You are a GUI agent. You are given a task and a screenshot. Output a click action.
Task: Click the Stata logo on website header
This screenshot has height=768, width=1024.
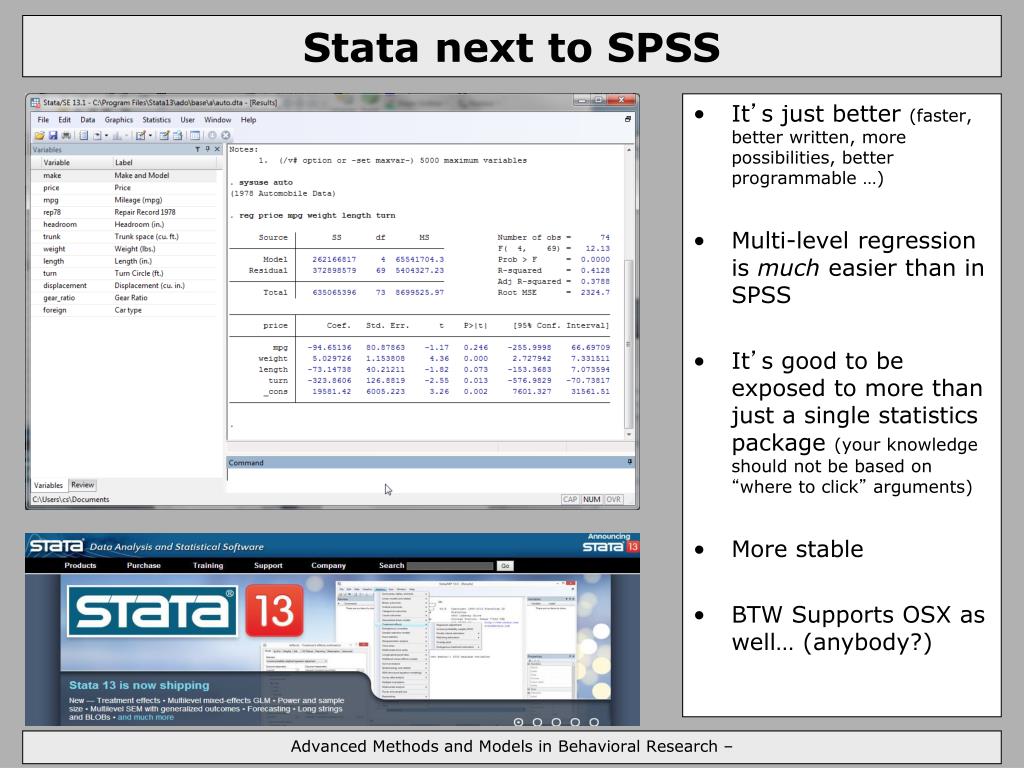point(56,545)
